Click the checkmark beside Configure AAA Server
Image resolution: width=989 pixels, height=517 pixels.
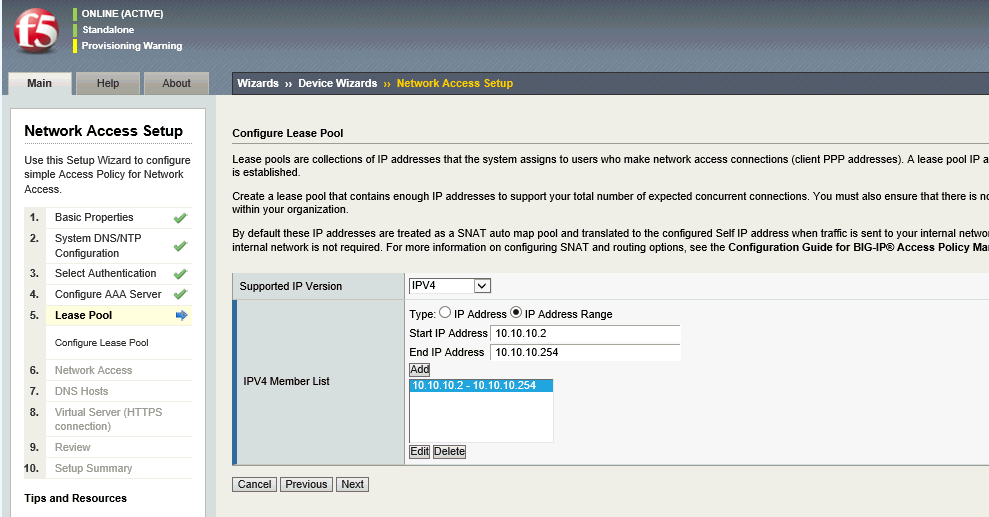(x=180, y=294)
